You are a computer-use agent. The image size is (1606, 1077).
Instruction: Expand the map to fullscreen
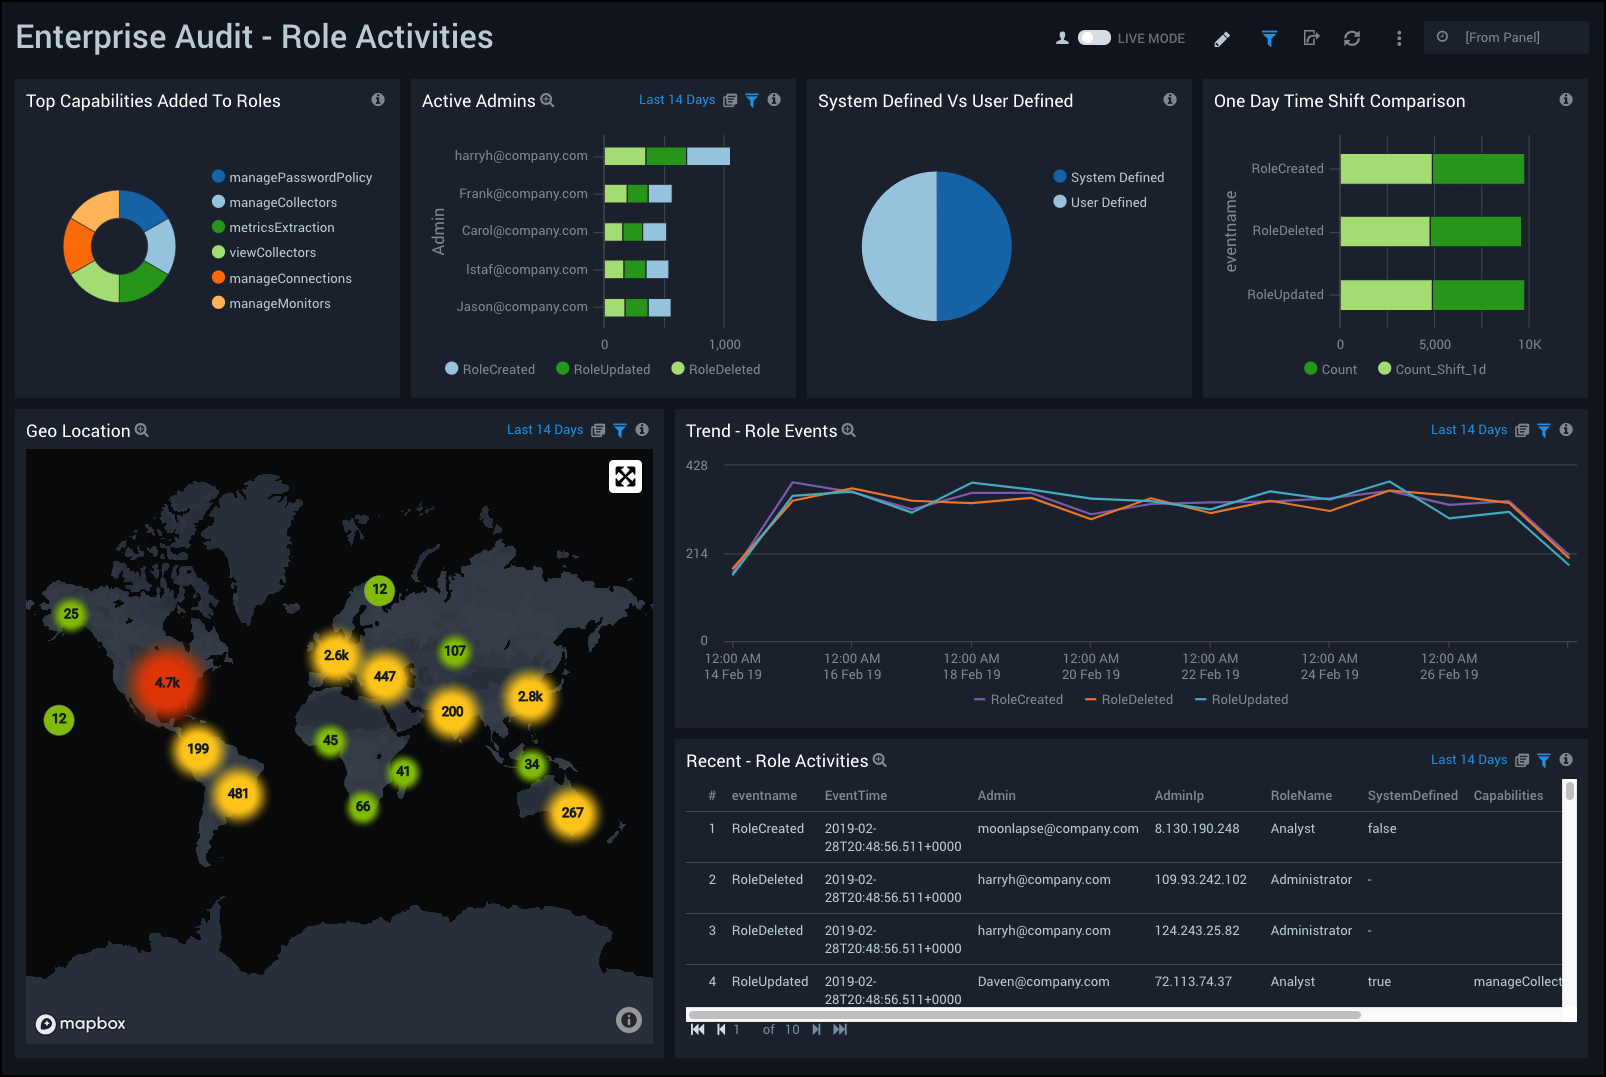(625, 477)
